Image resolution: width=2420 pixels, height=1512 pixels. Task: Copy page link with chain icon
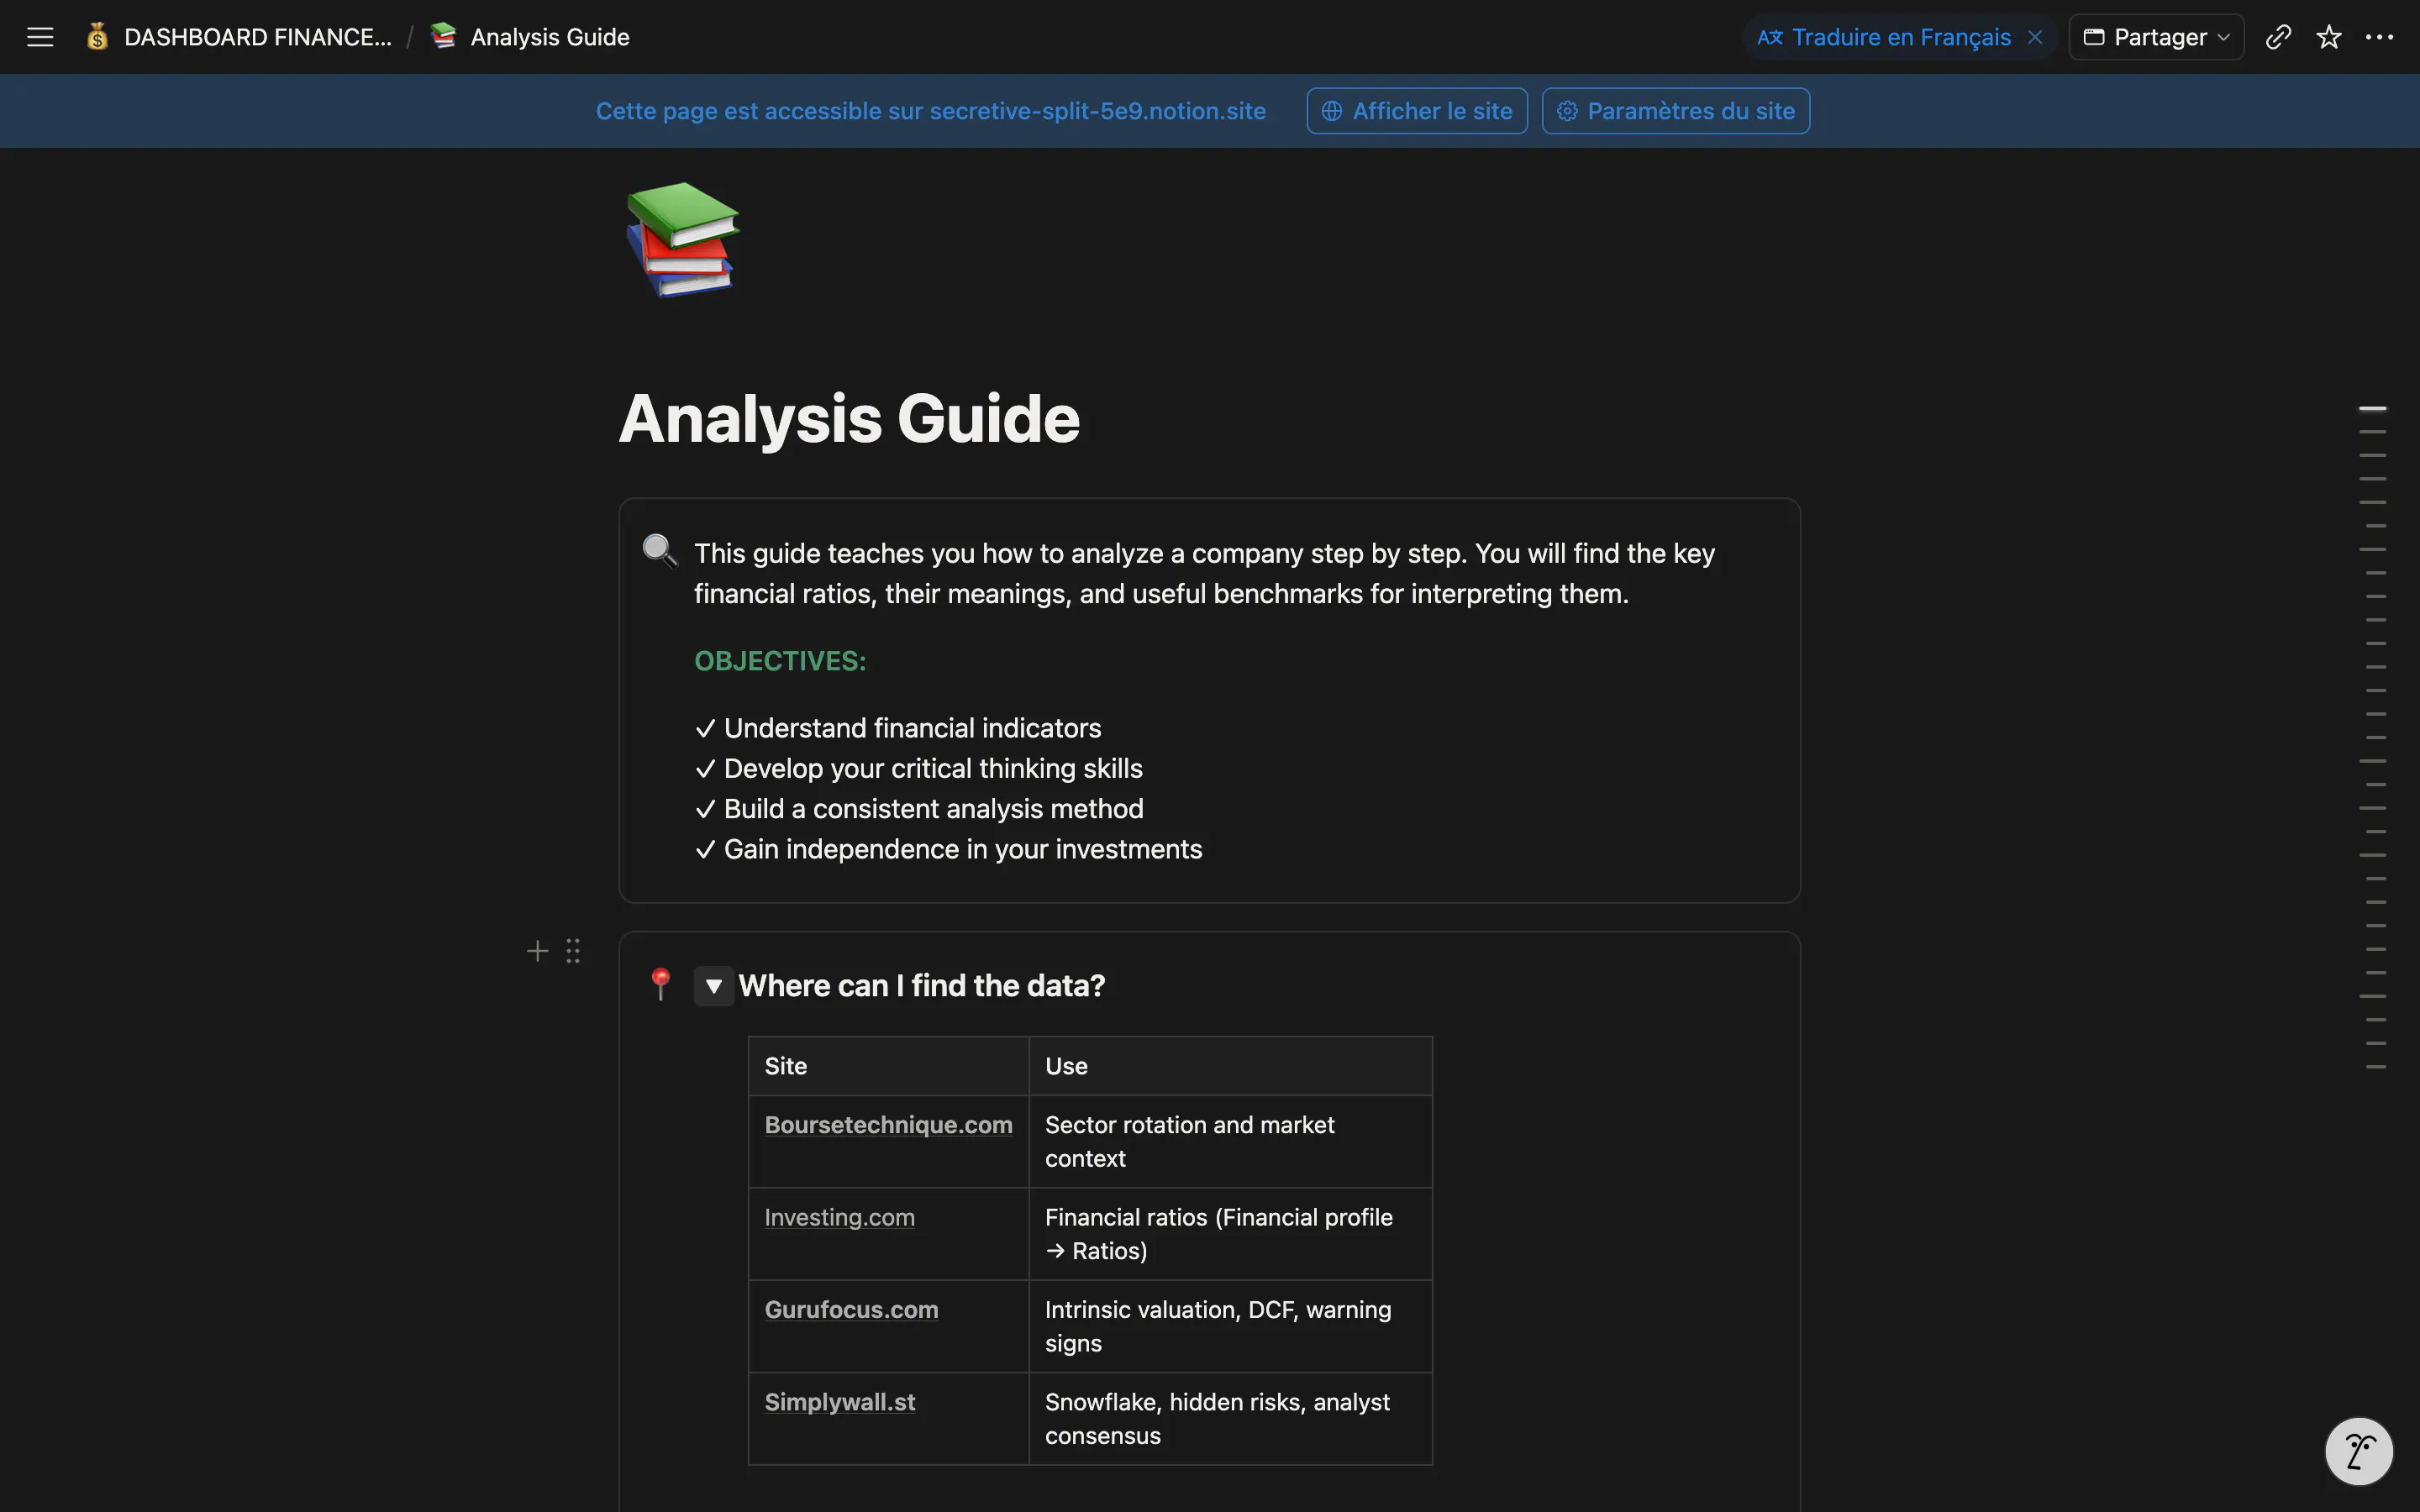pos(2278,37)
